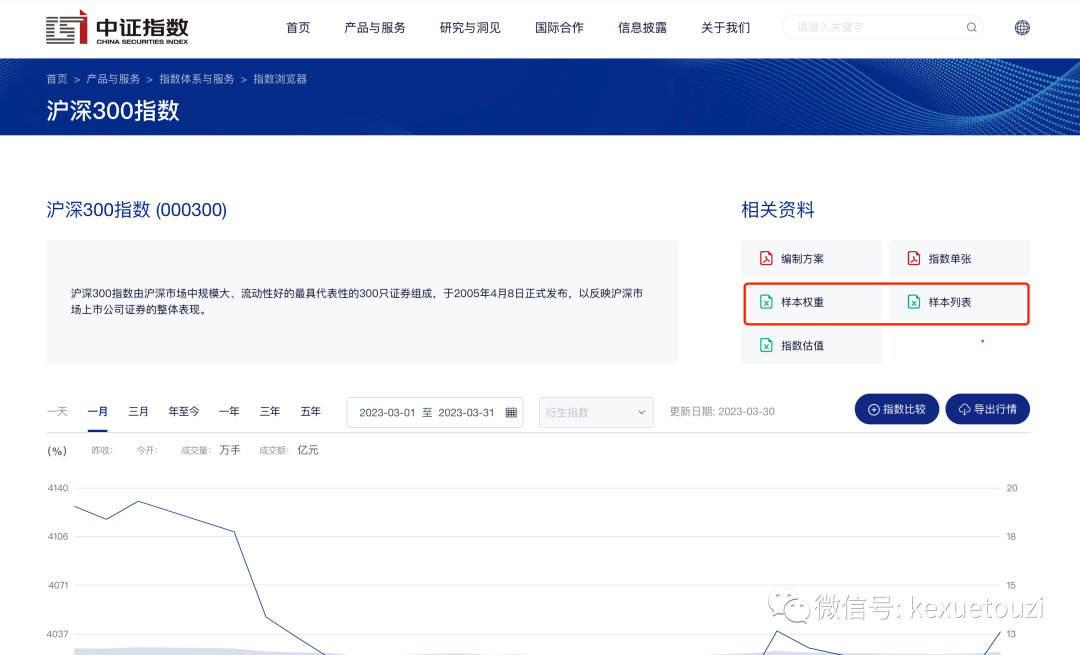Screen dimensions: 1080x655
Task: Click the 4140 chart axis label
Action: (58, 488)
